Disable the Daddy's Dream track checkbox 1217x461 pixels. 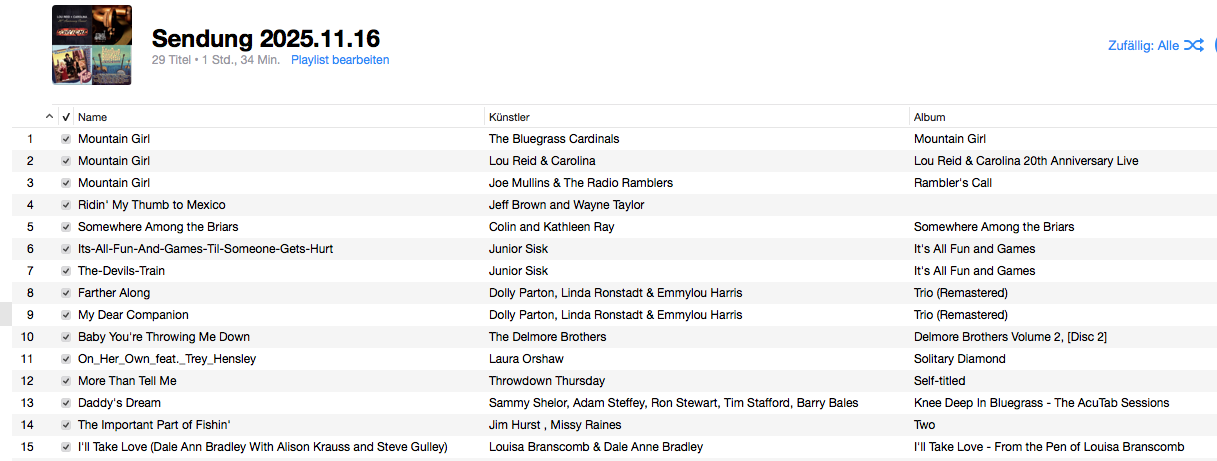point(66,403)
